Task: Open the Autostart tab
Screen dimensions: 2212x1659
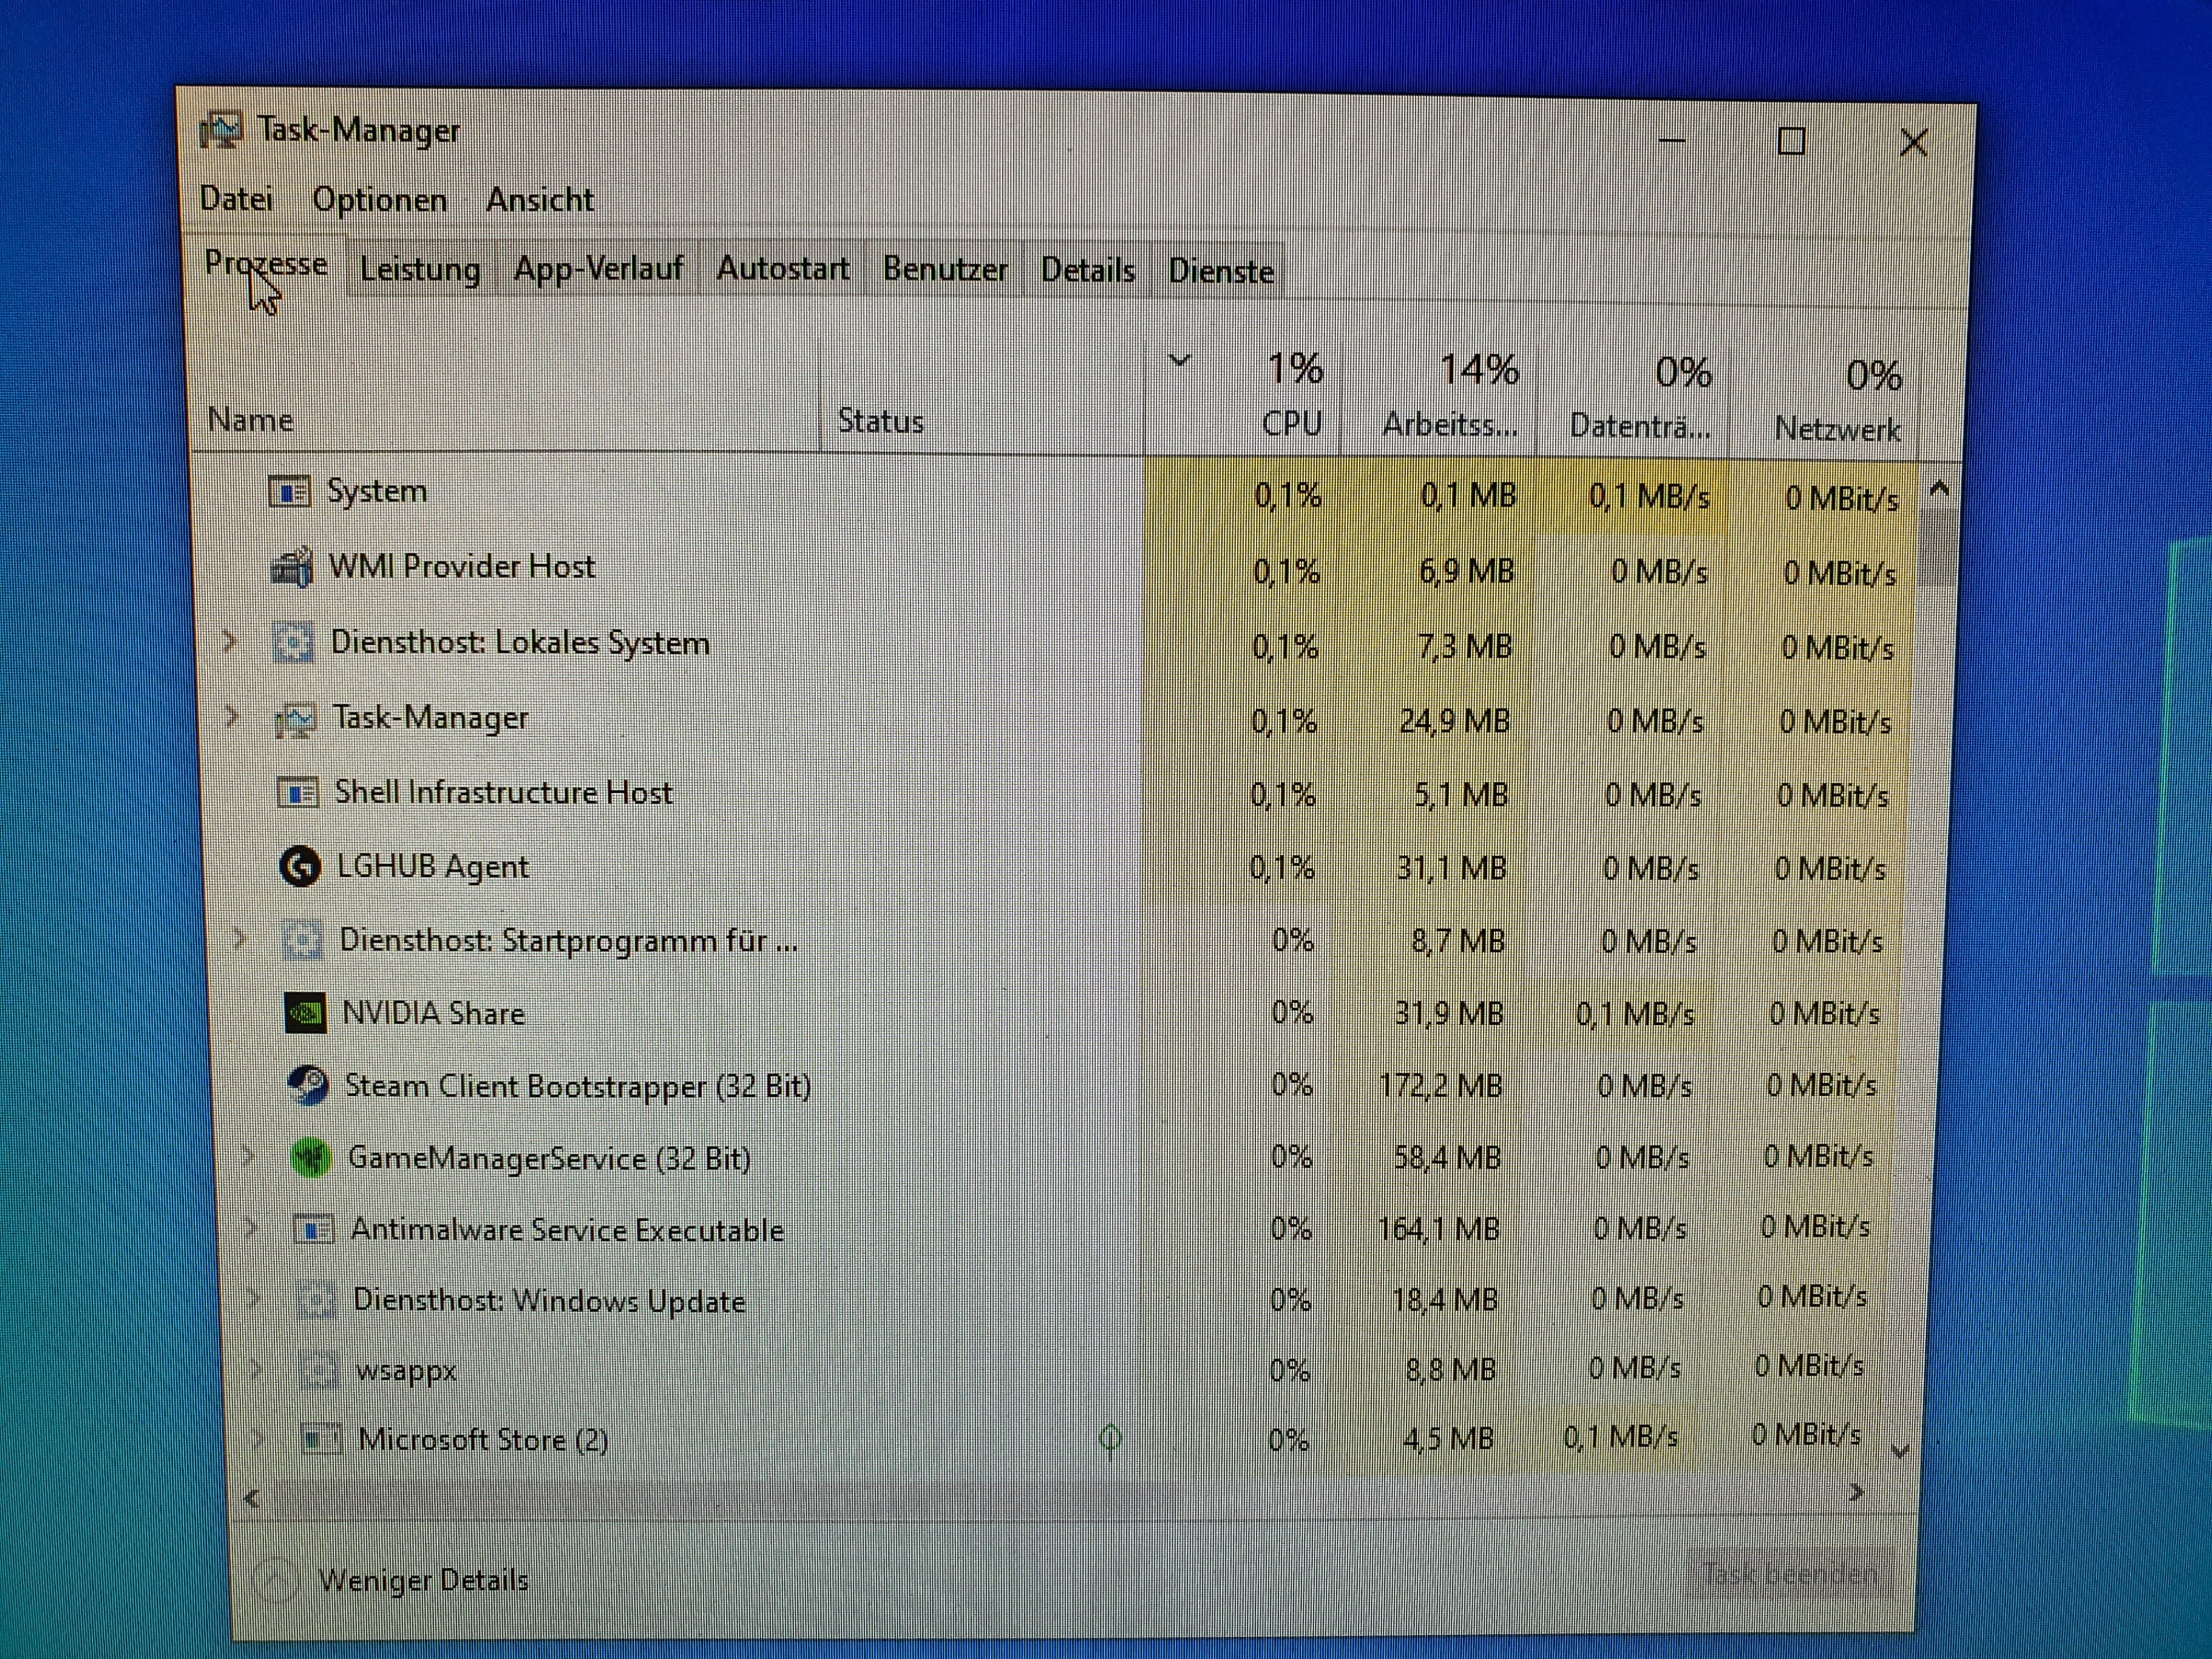Action: point(782,269)
